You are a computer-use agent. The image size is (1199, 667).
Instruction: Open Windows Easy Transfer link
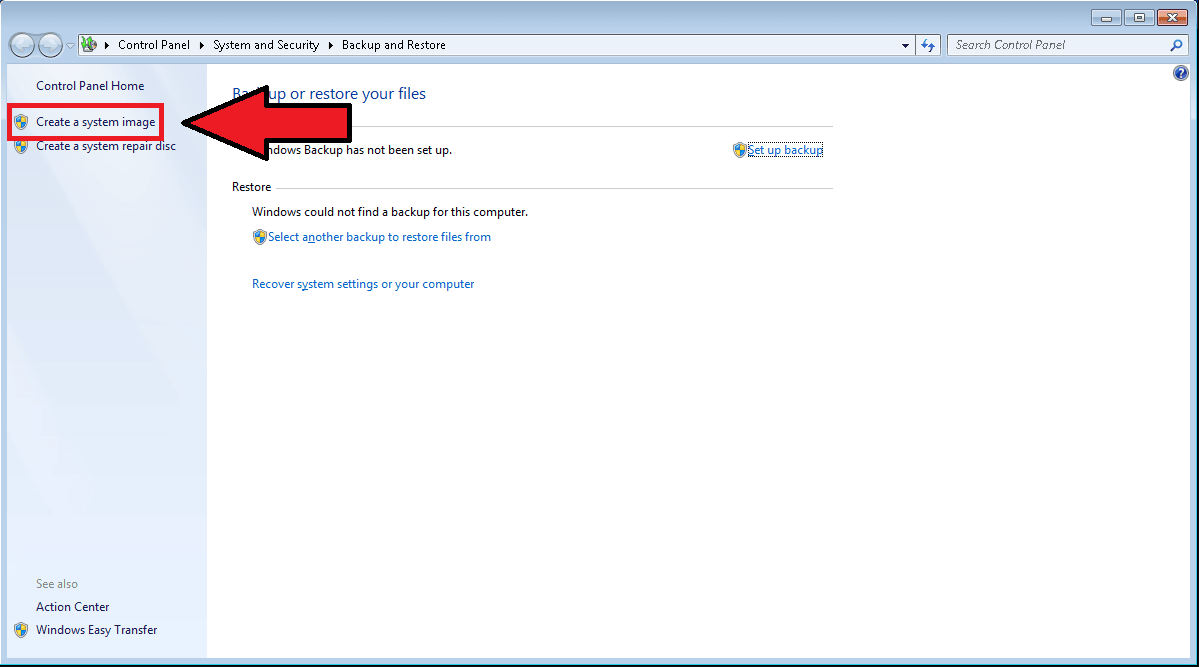pyautogui.click(x=96, y=630)
